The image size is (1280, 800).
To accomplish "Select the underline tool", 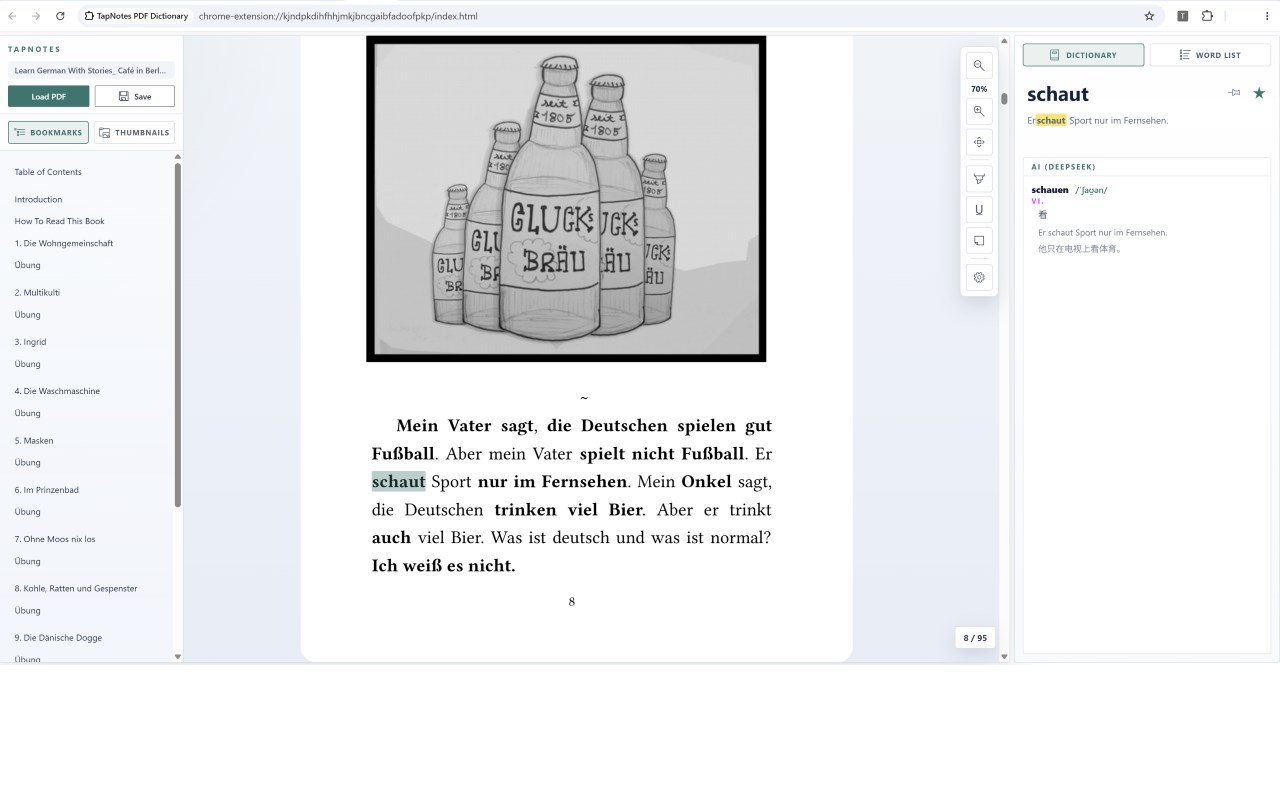I will pos(979,210).
